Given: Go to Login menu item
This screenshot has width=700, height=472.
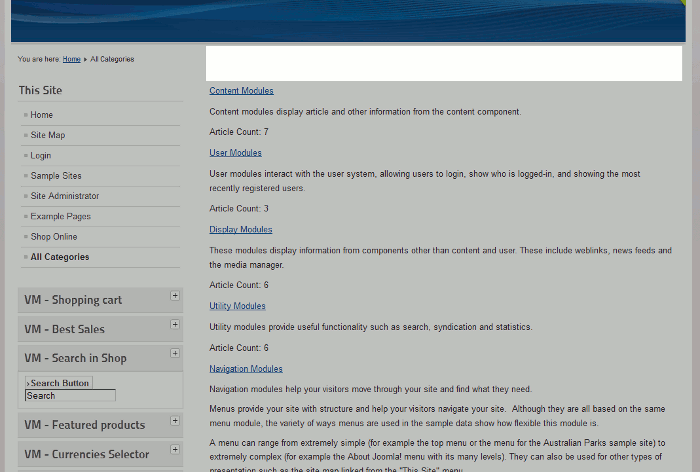Looking at the screenshot, I should 41,155.
